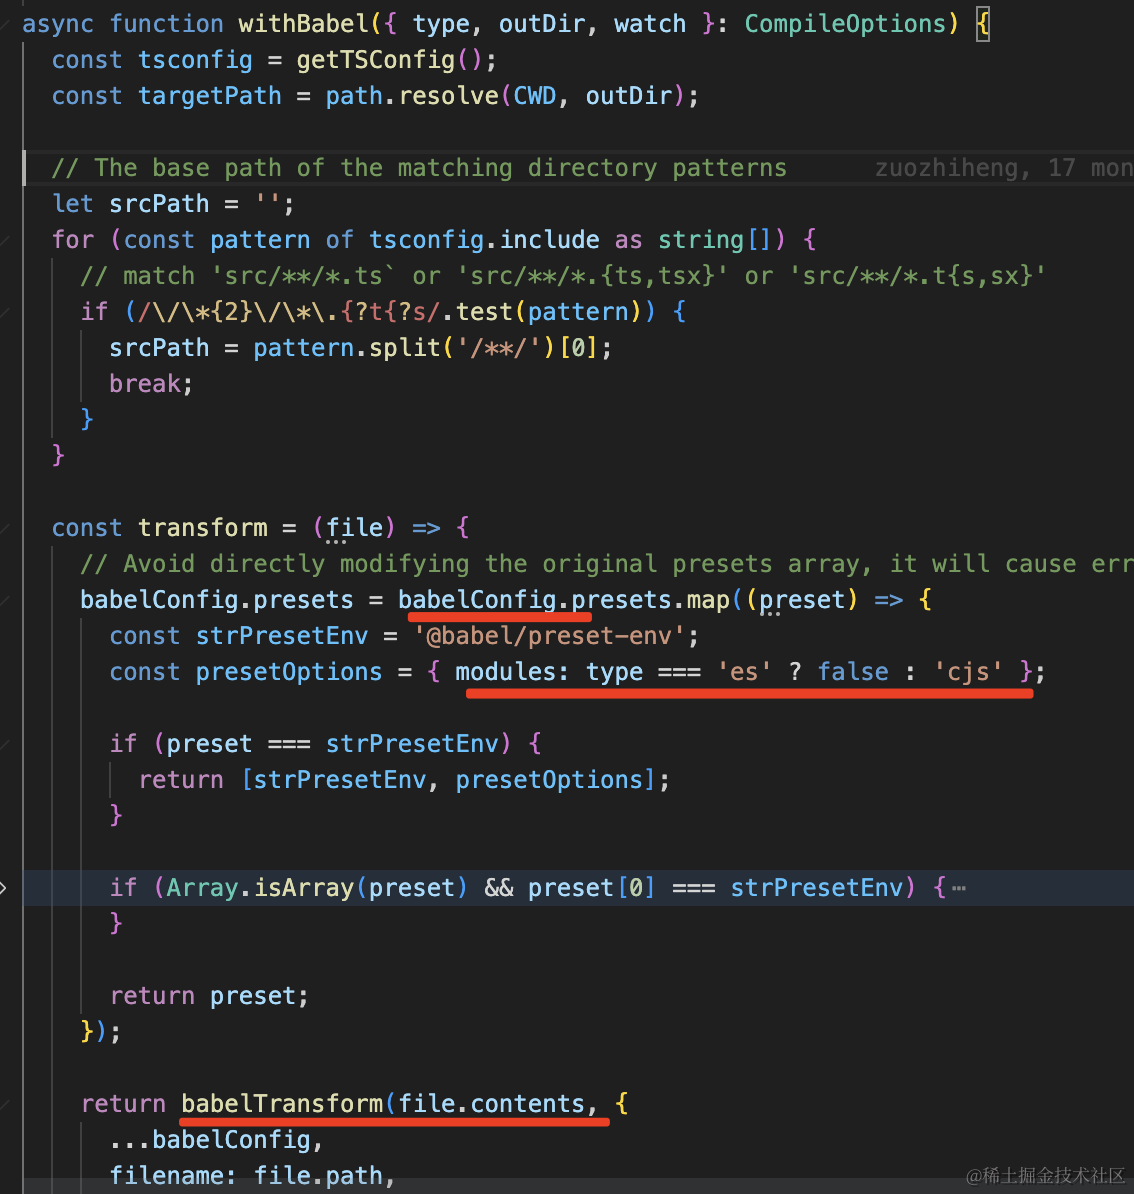Screen dimensions: 1134x1194
Task: Click the isArray method name
Action: click(x=303, y=888)
